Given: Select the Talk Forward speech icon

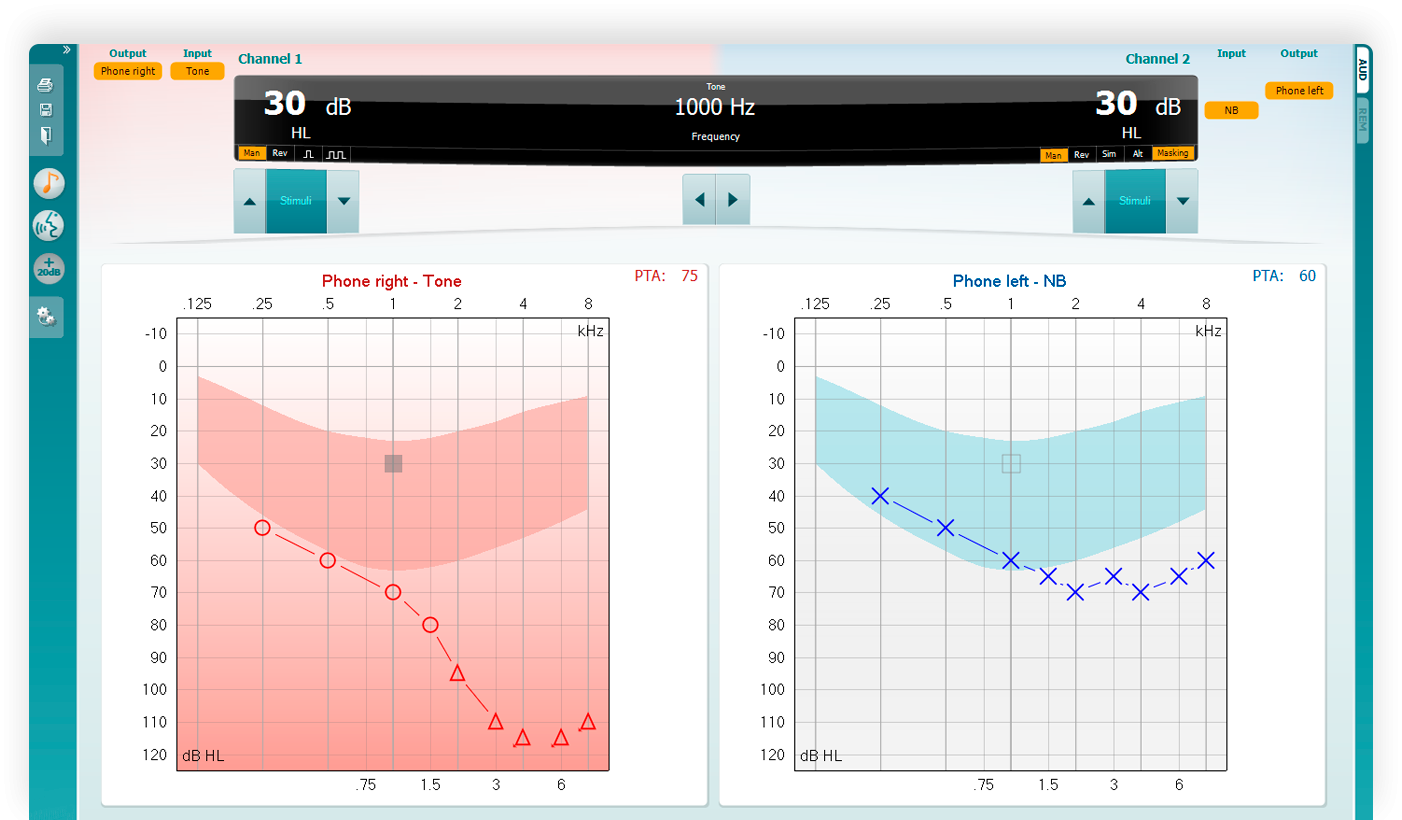Looking at the screenshot, I should point(48,225).
